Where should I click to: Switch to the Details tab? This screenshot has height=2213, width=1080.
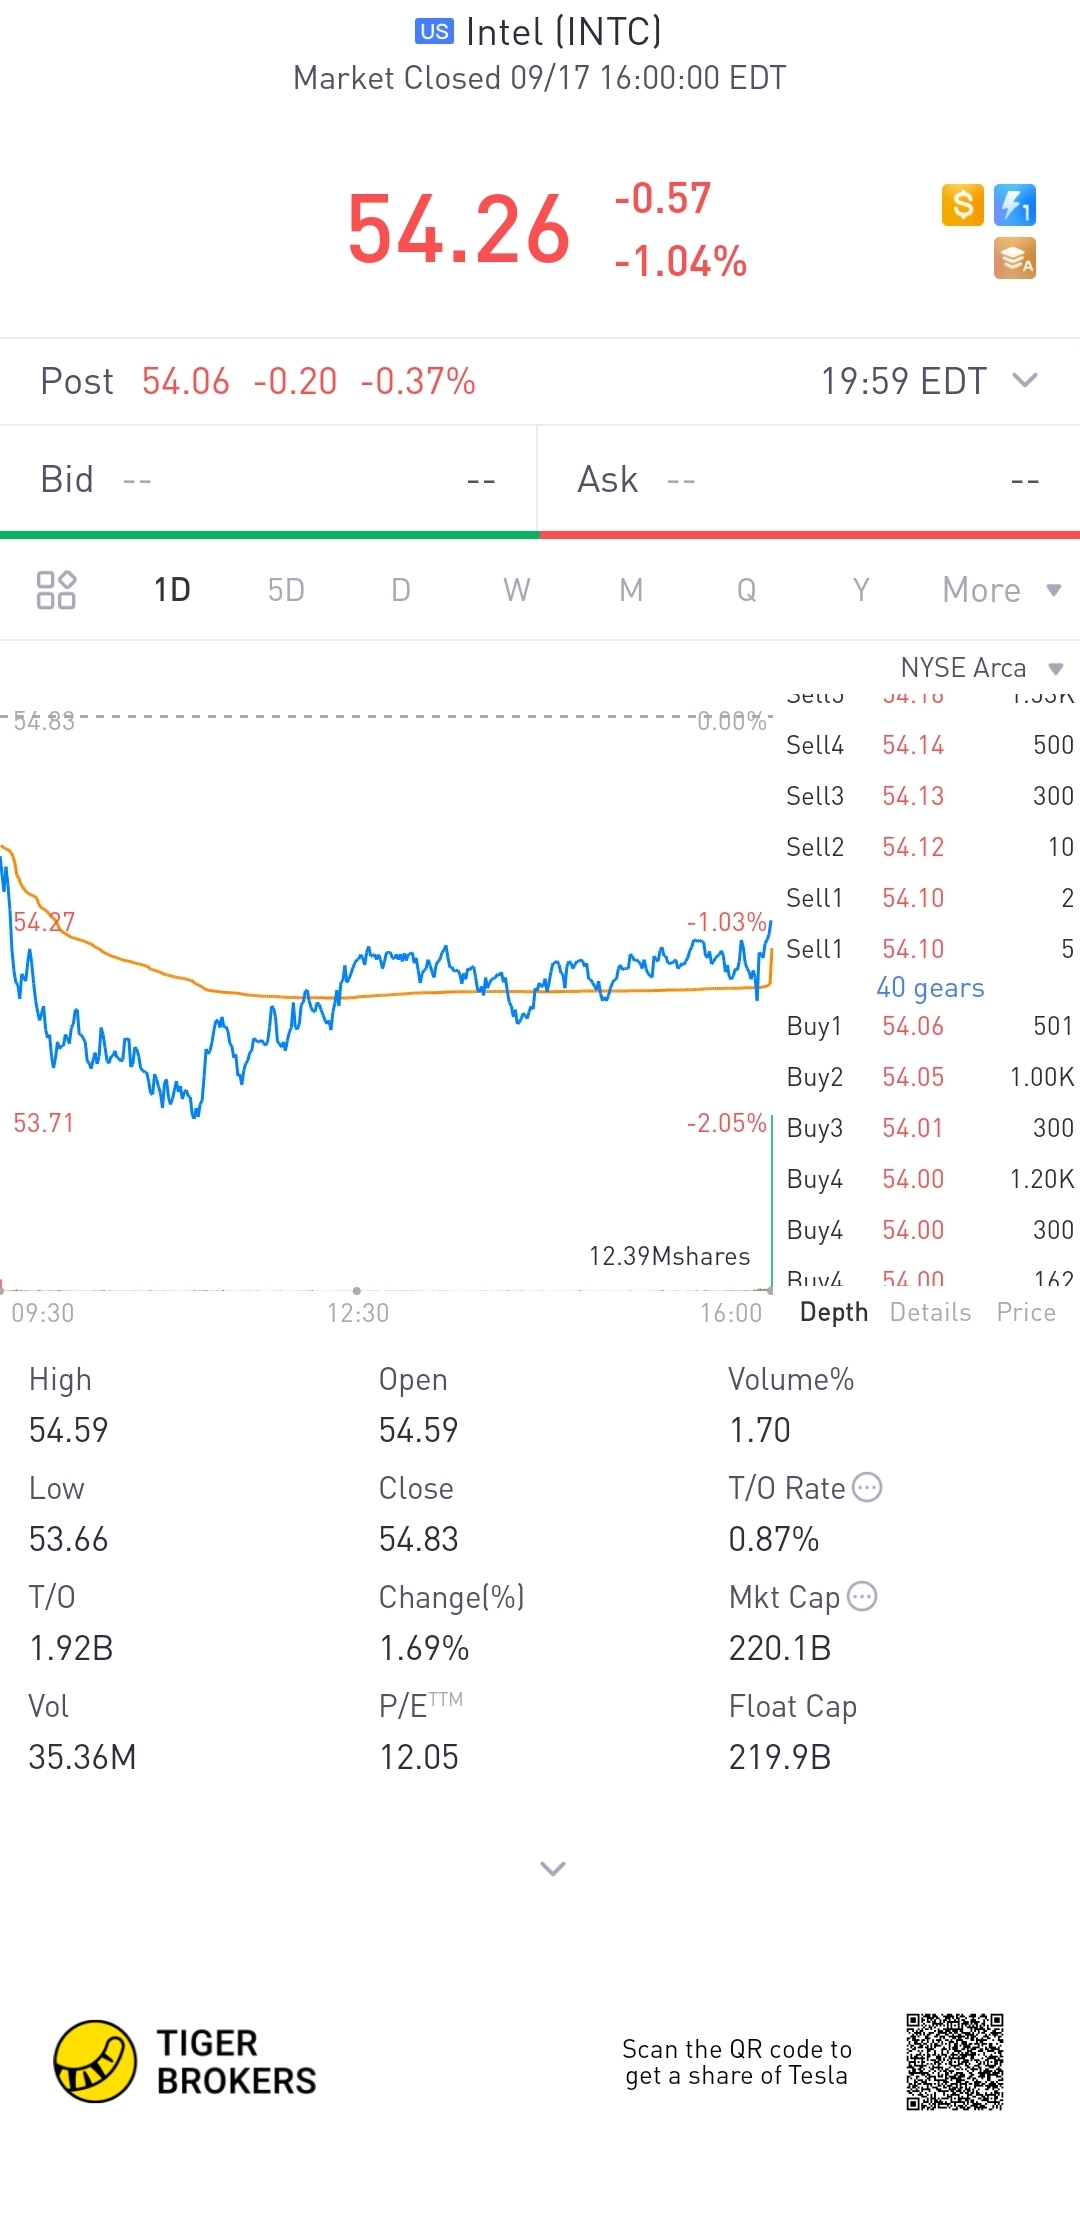pos(930,1312)
